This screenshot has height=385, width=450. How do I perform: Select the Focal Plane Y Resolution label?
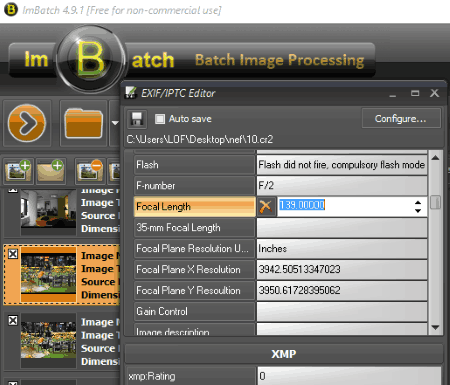pyautogui.click(x=195, y=290)
